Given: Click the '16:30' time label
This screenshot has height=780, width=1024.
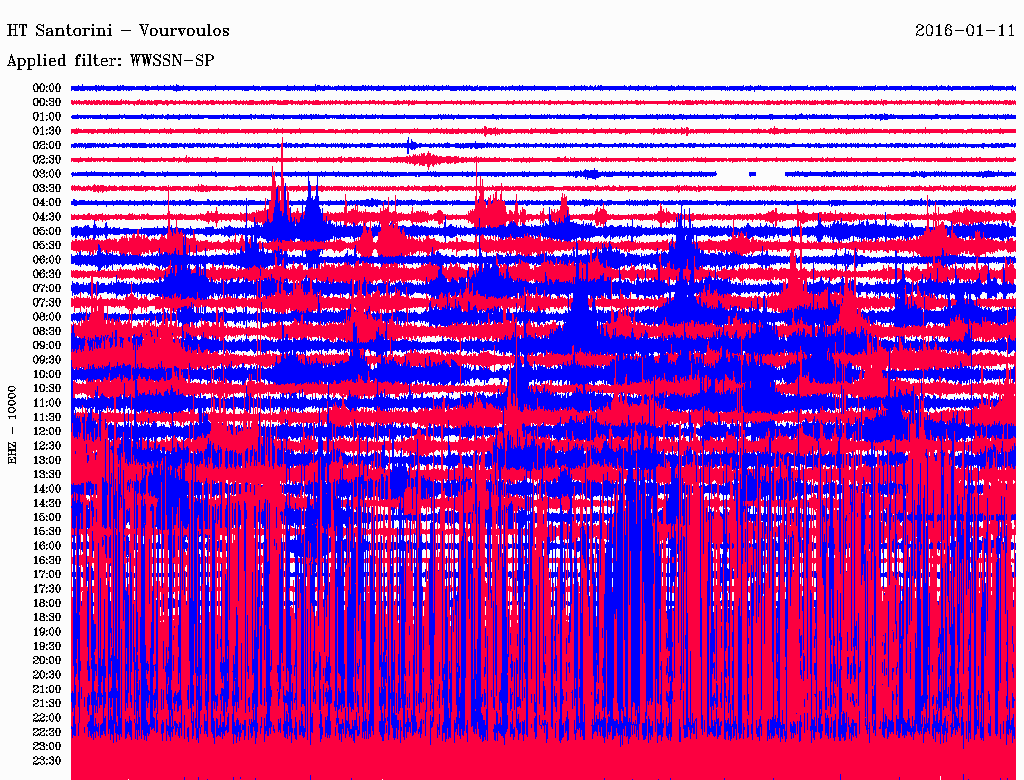Looking at the screenshot, I should pos(47,561).
